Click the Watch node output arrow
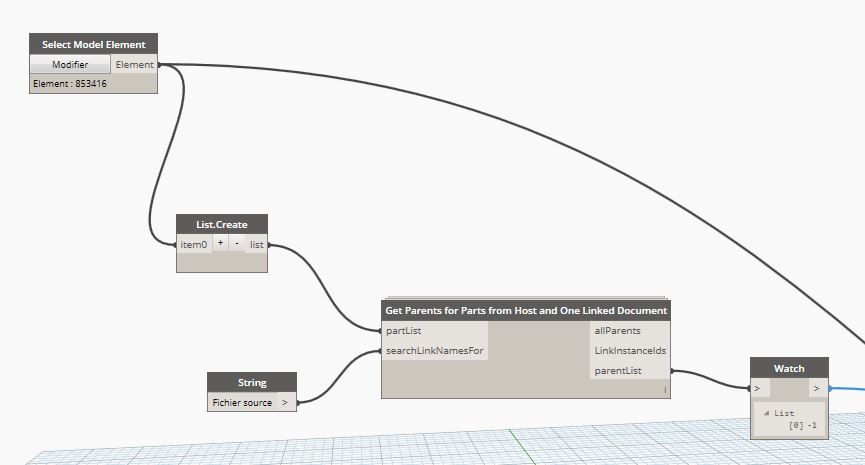 [817, 388]
